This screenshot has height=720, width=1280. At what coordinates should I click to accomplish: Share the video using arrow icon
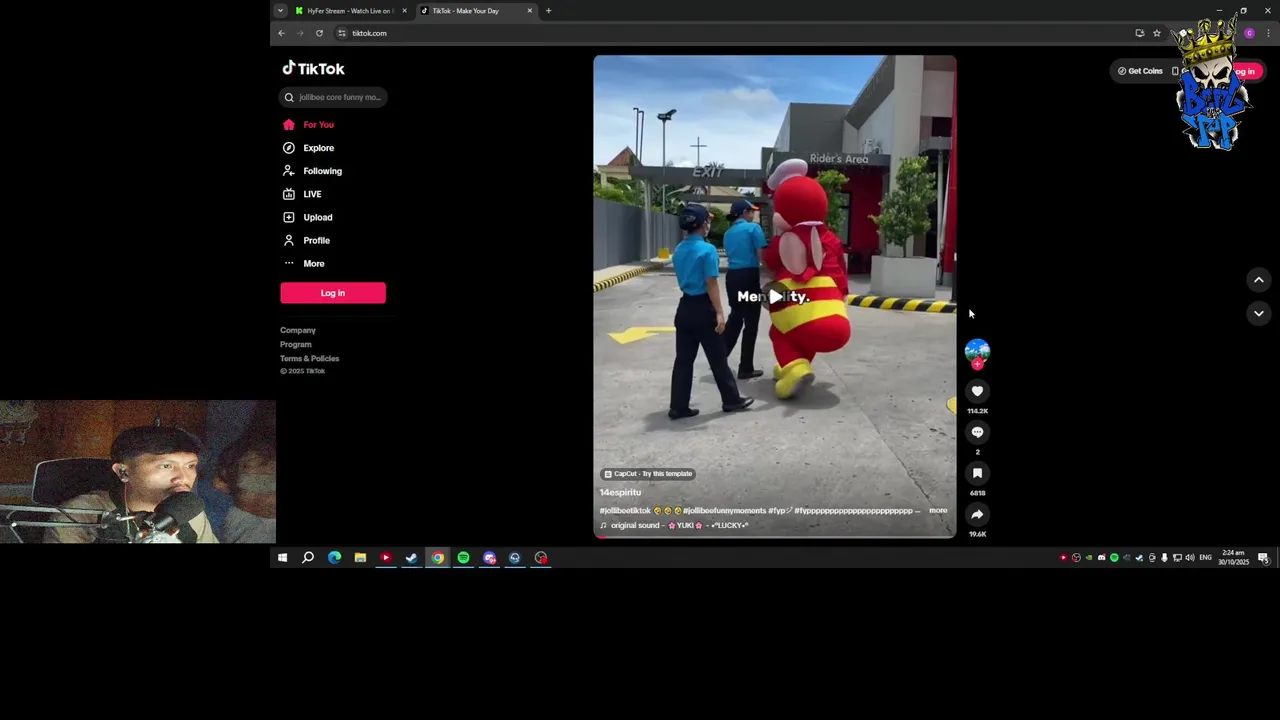(x=977, y=514)
